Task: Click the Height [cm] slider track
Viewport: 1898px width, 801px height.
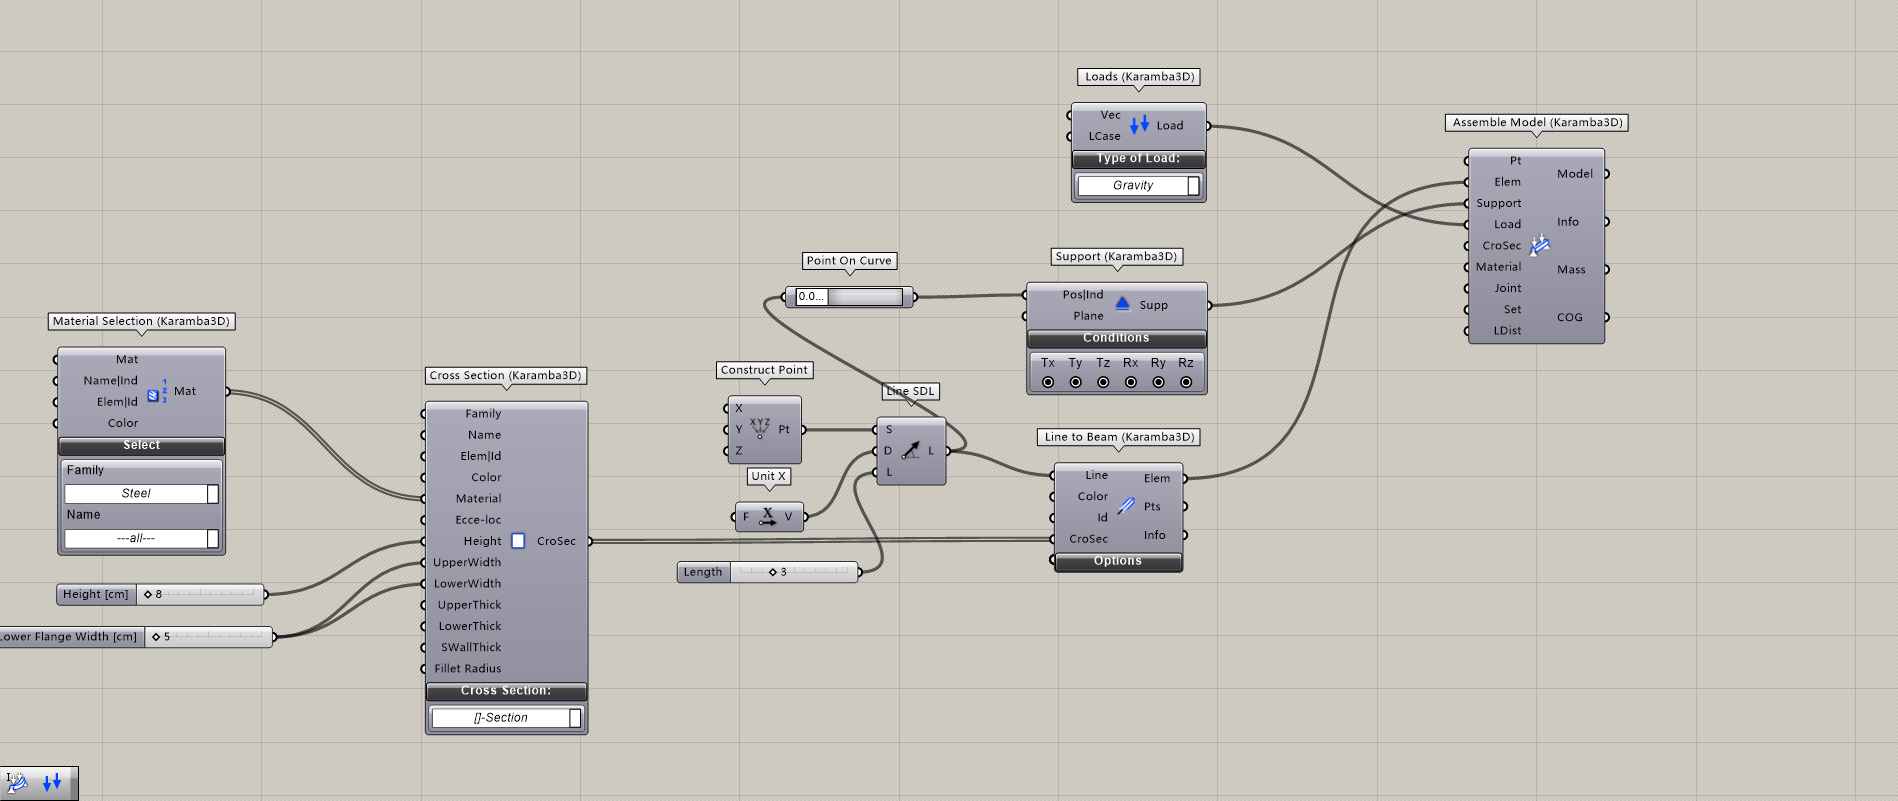Action: tap(210, 594)
